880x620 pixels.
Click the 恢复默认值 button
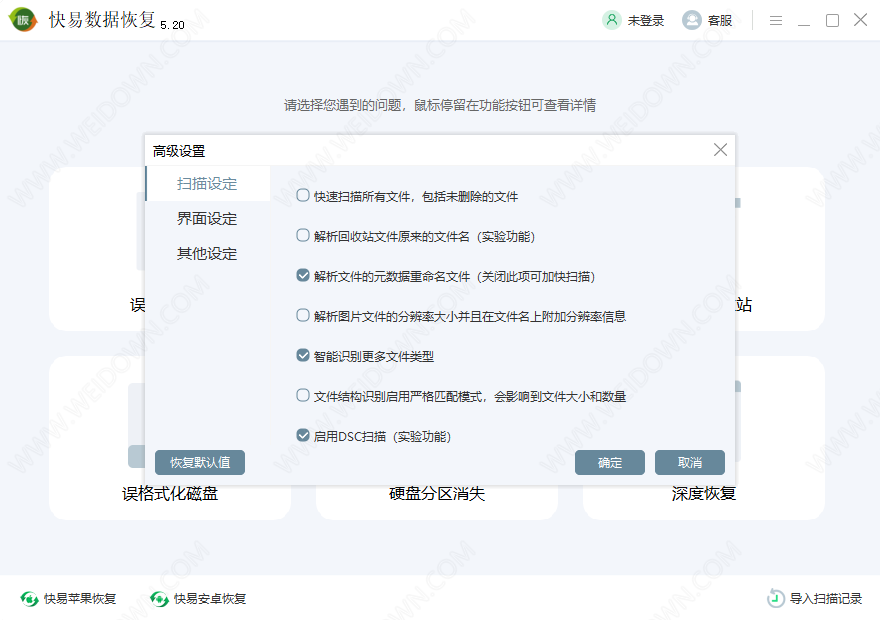coord(200,462)
